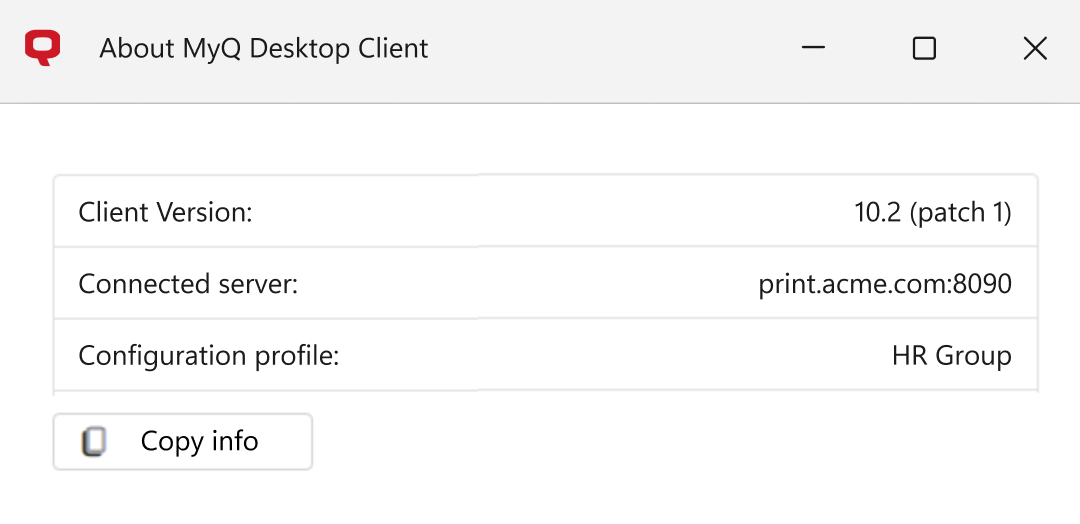Click the middle of the Connected server row
Screen dimensions: 1080x524
click(x=545, y=283)
